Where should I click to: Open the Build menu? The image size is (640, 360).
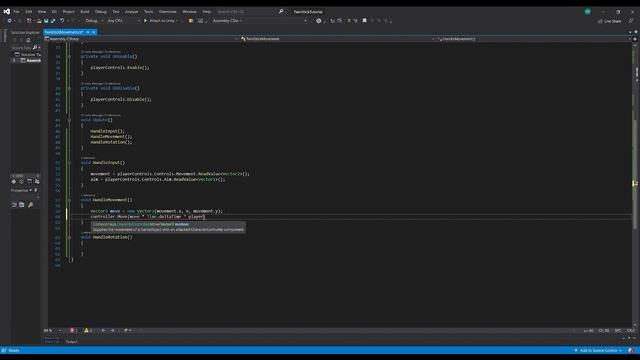[84, 11]
